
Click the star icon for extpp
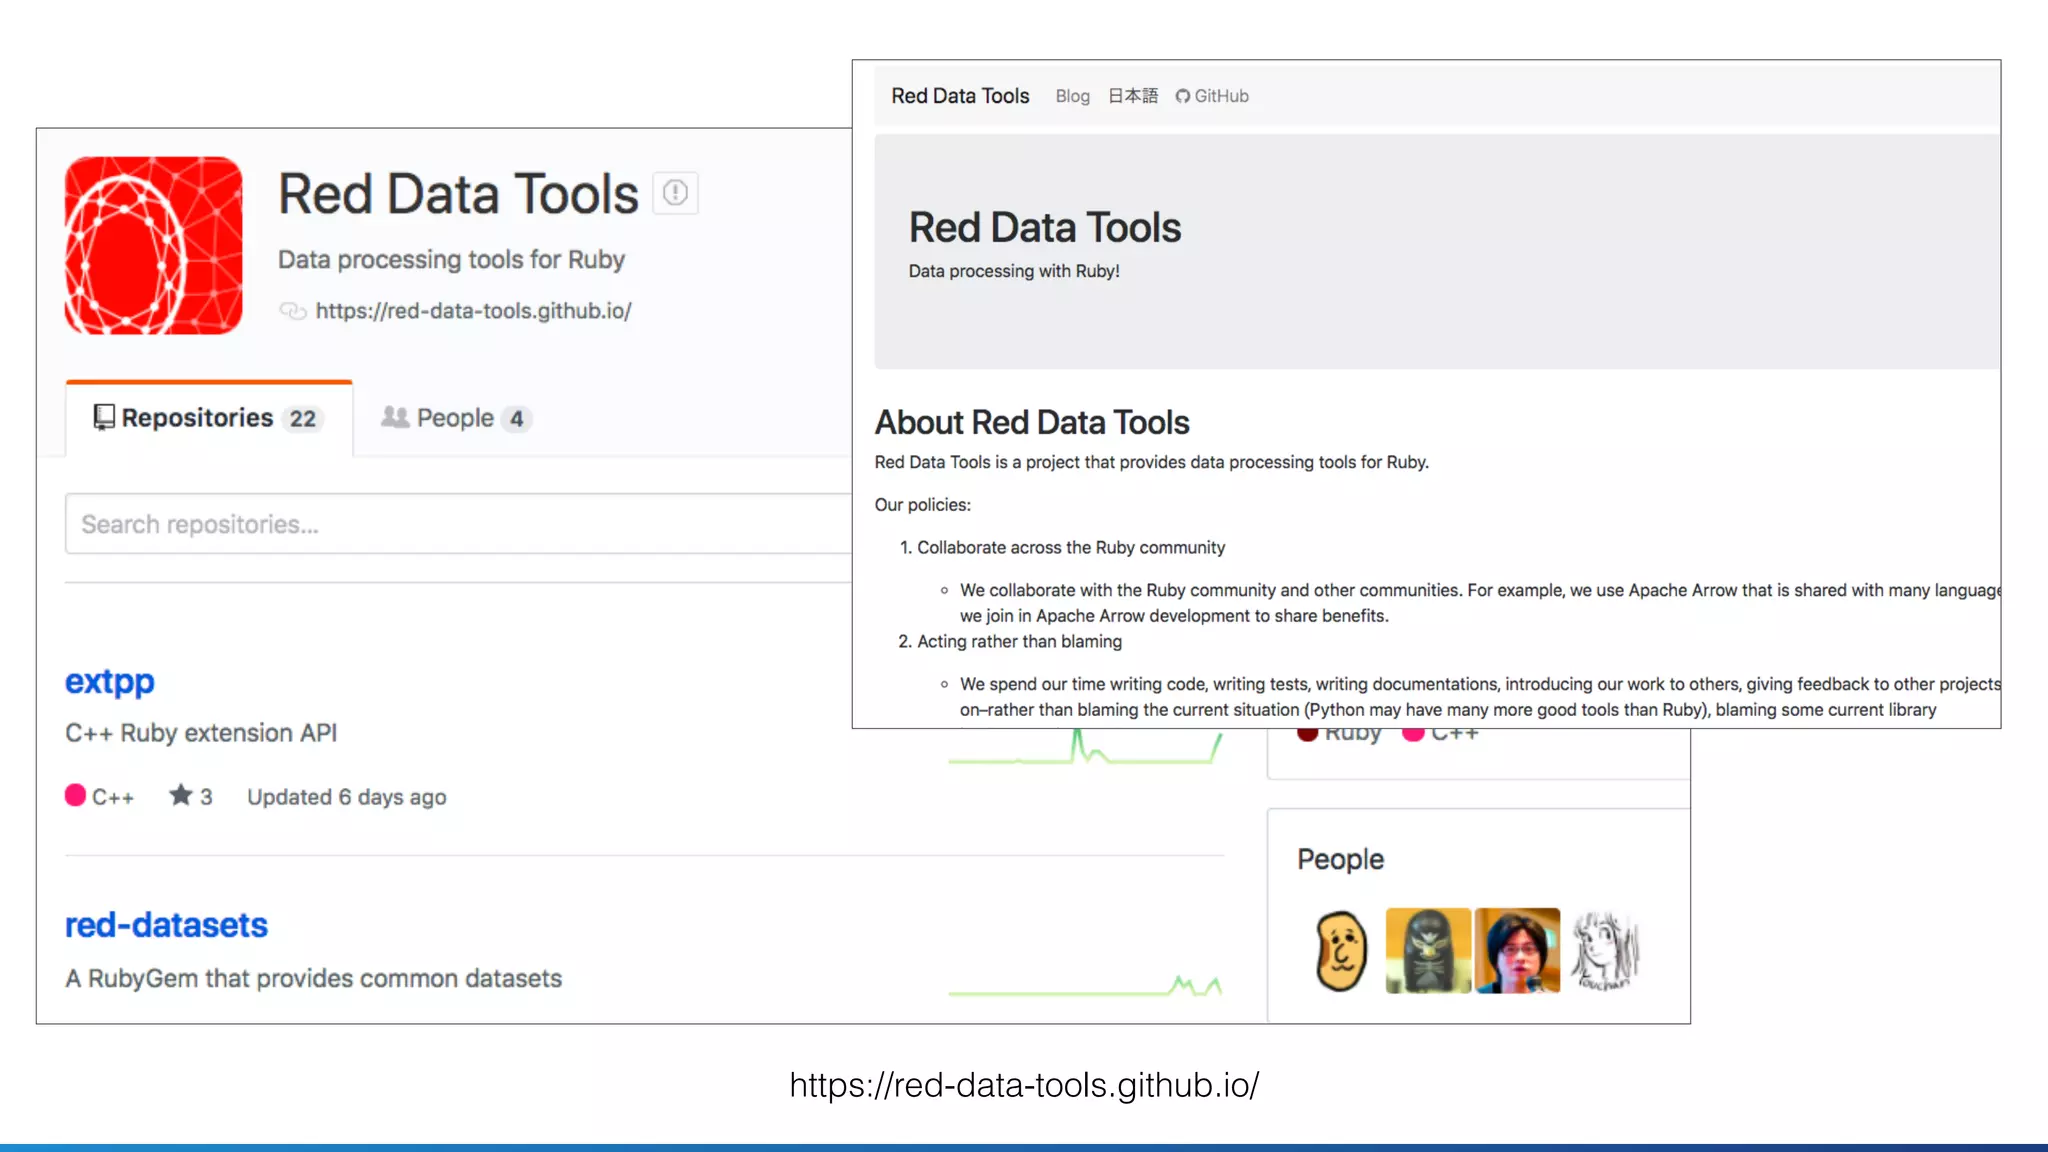(x=180, y=796)
